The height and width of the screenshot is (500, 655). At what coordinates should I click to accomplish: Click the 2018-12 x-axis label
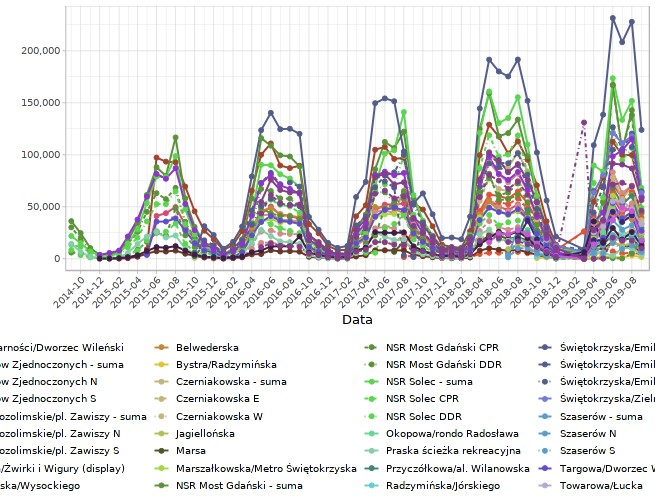547,292
